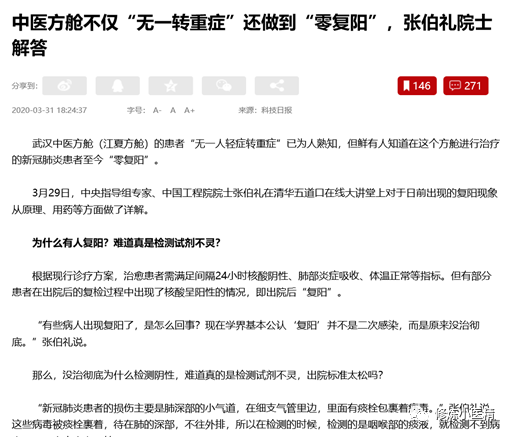Open the comments button showing 271
This screenshot has width=511, height=437.
pos(466,86)
